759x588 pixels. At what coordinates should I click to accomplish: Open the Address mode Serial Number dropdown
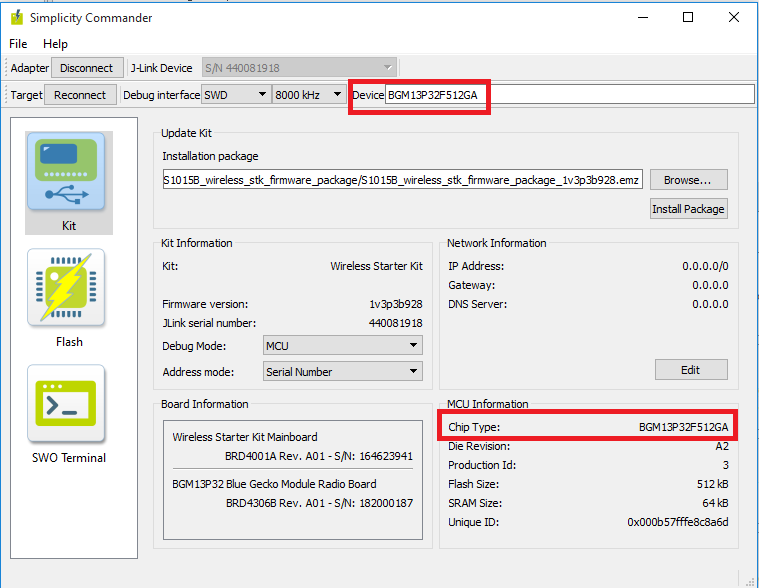pyautogui.click(x=342, y=371)
